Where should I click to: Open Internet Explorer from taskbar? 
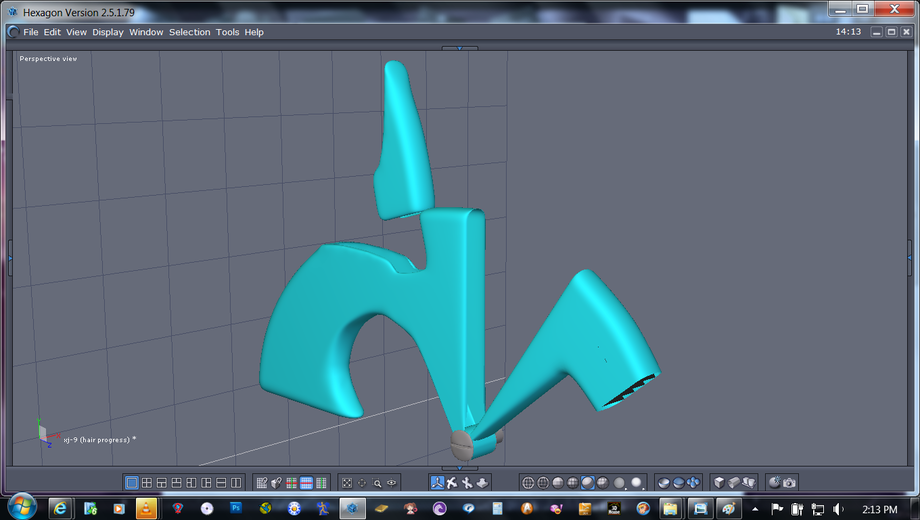(x=60, y=508)
